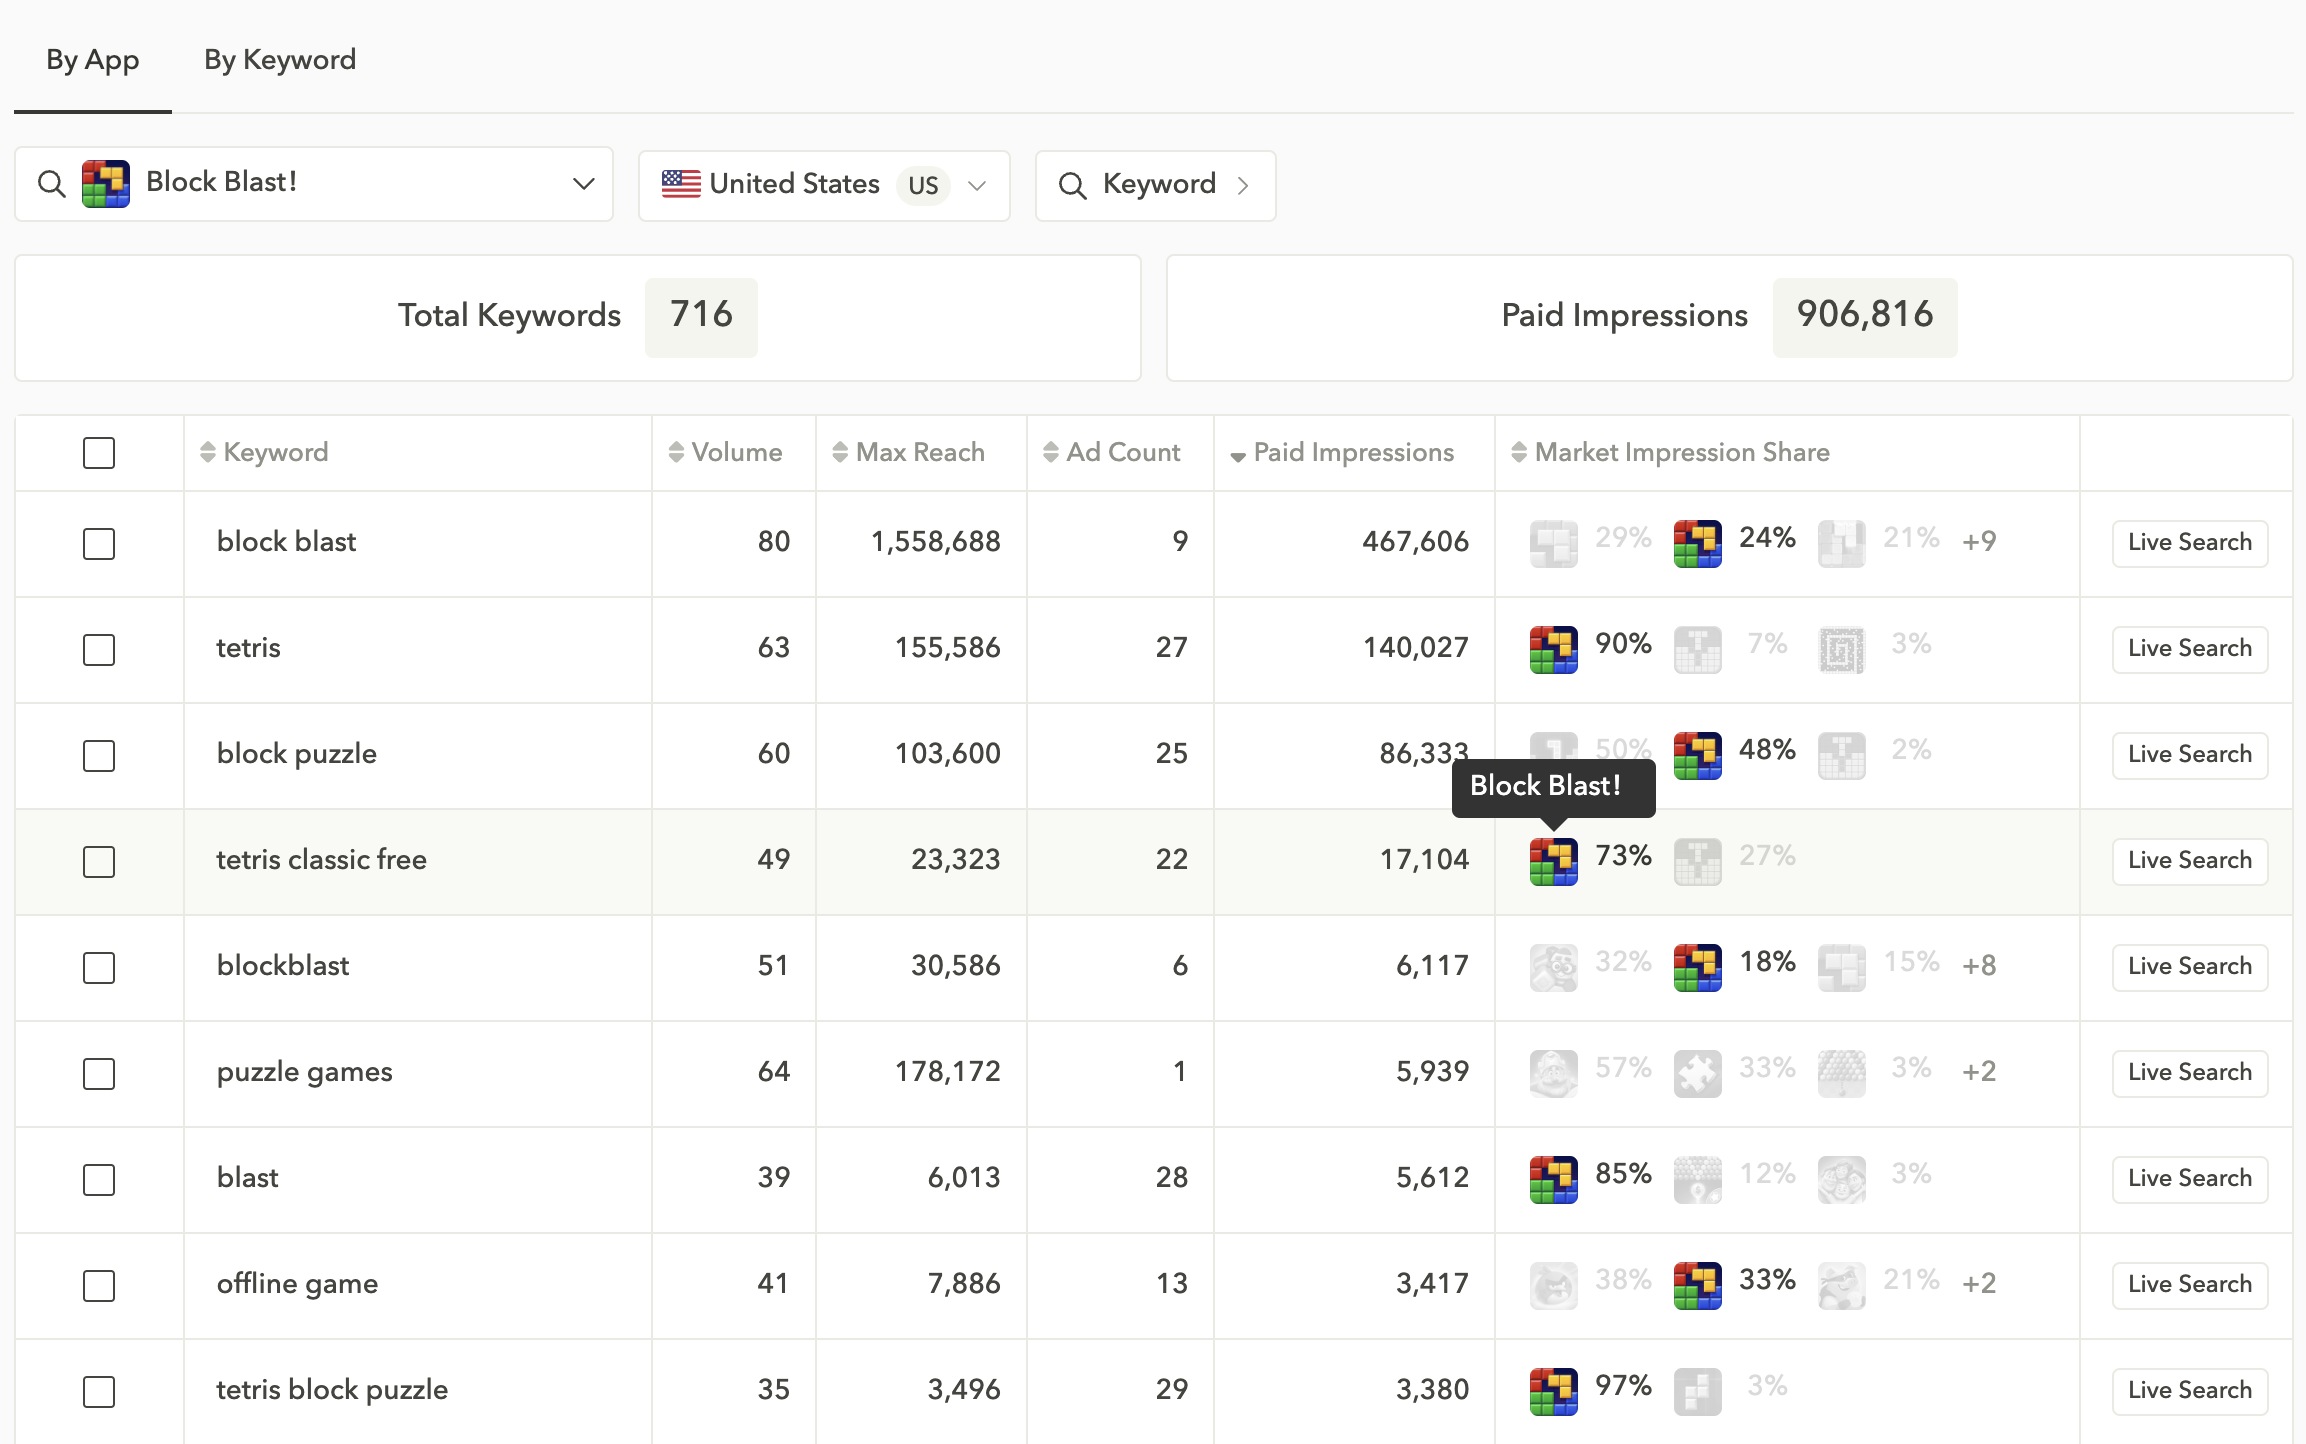
Task: Expand the Keyword filter arrow
Action: 1243,186
